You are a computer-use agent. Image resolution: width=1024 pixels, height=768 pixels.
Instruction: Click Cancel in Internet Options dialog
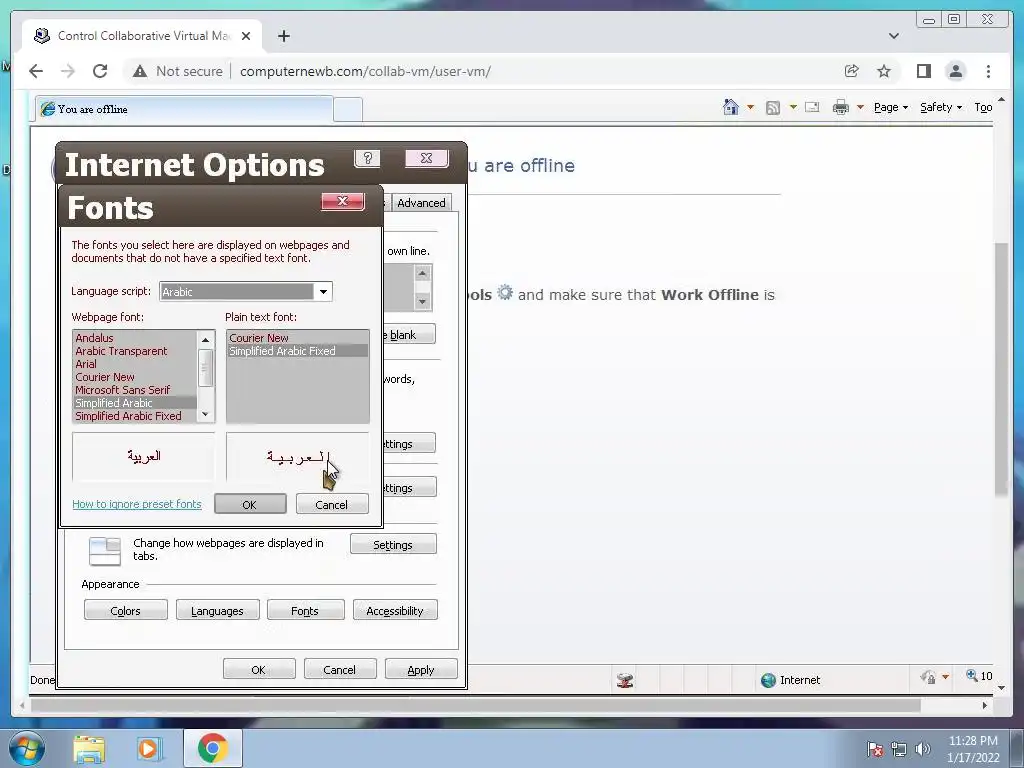(340, 669)
